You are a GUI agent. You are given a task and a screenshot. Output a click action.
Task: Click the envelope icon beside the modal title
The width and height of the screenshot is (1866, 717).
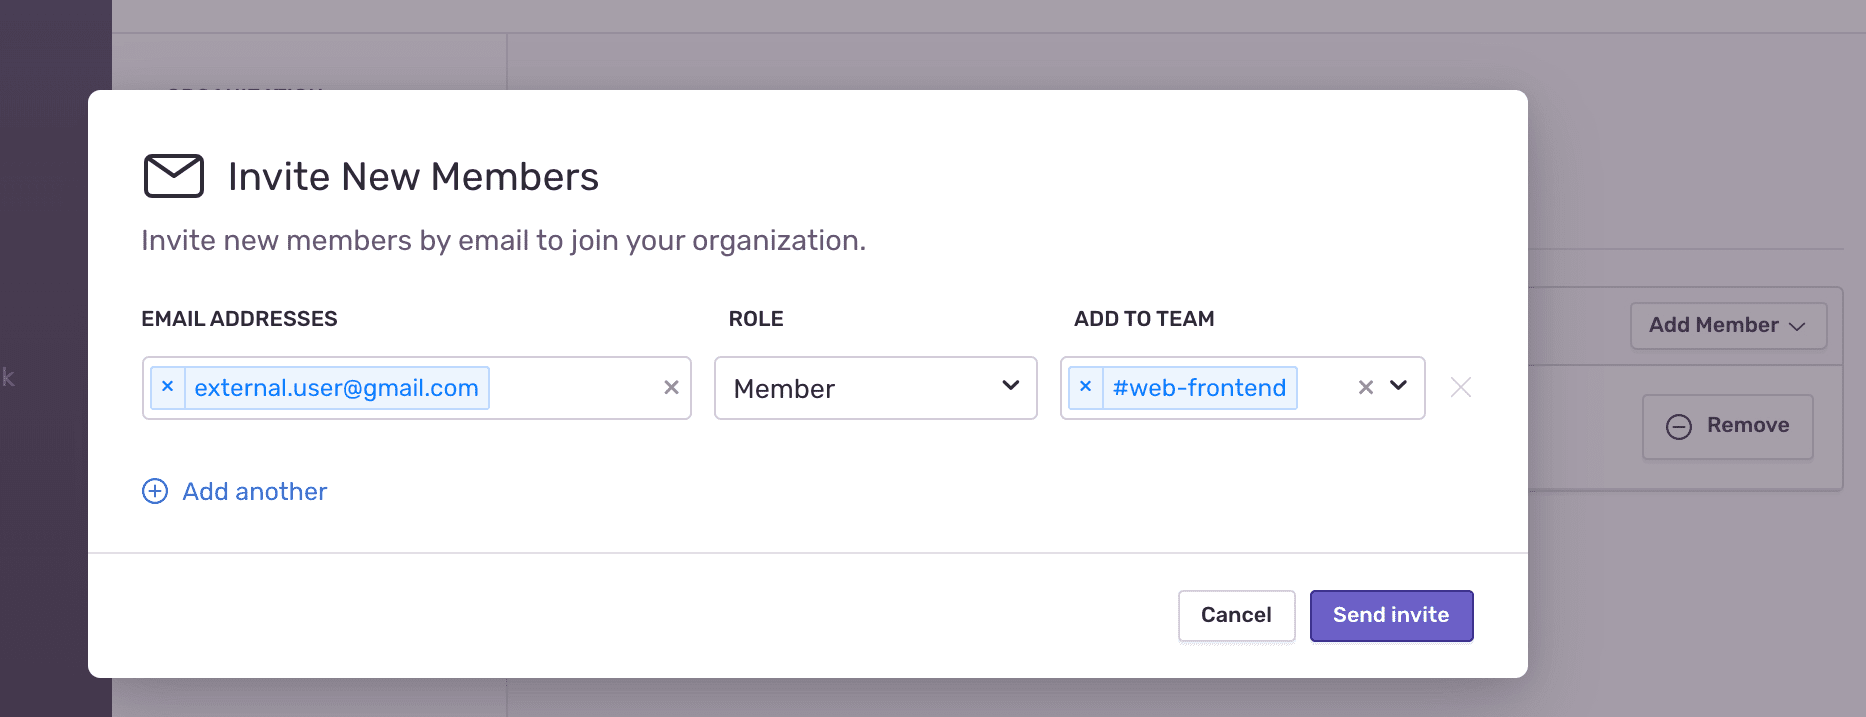(x=174, y=176)
